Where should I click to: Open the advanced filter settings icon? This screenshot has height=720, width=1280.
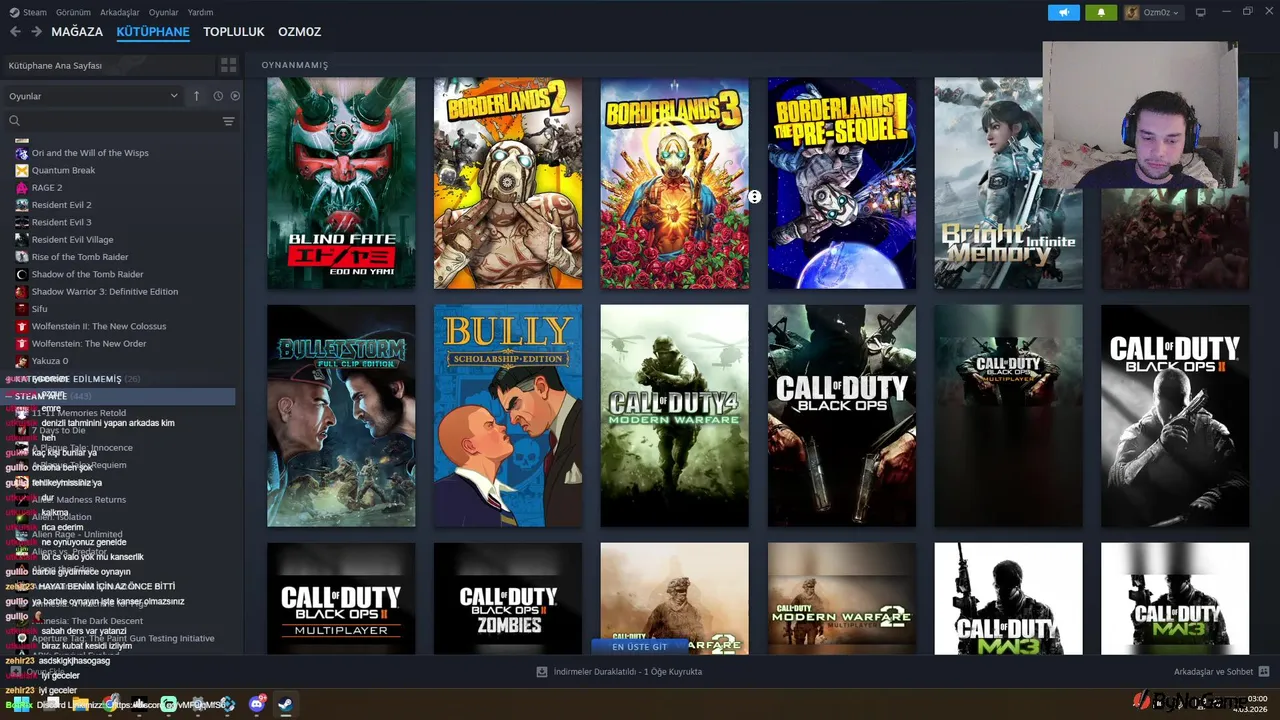point(229,121)
